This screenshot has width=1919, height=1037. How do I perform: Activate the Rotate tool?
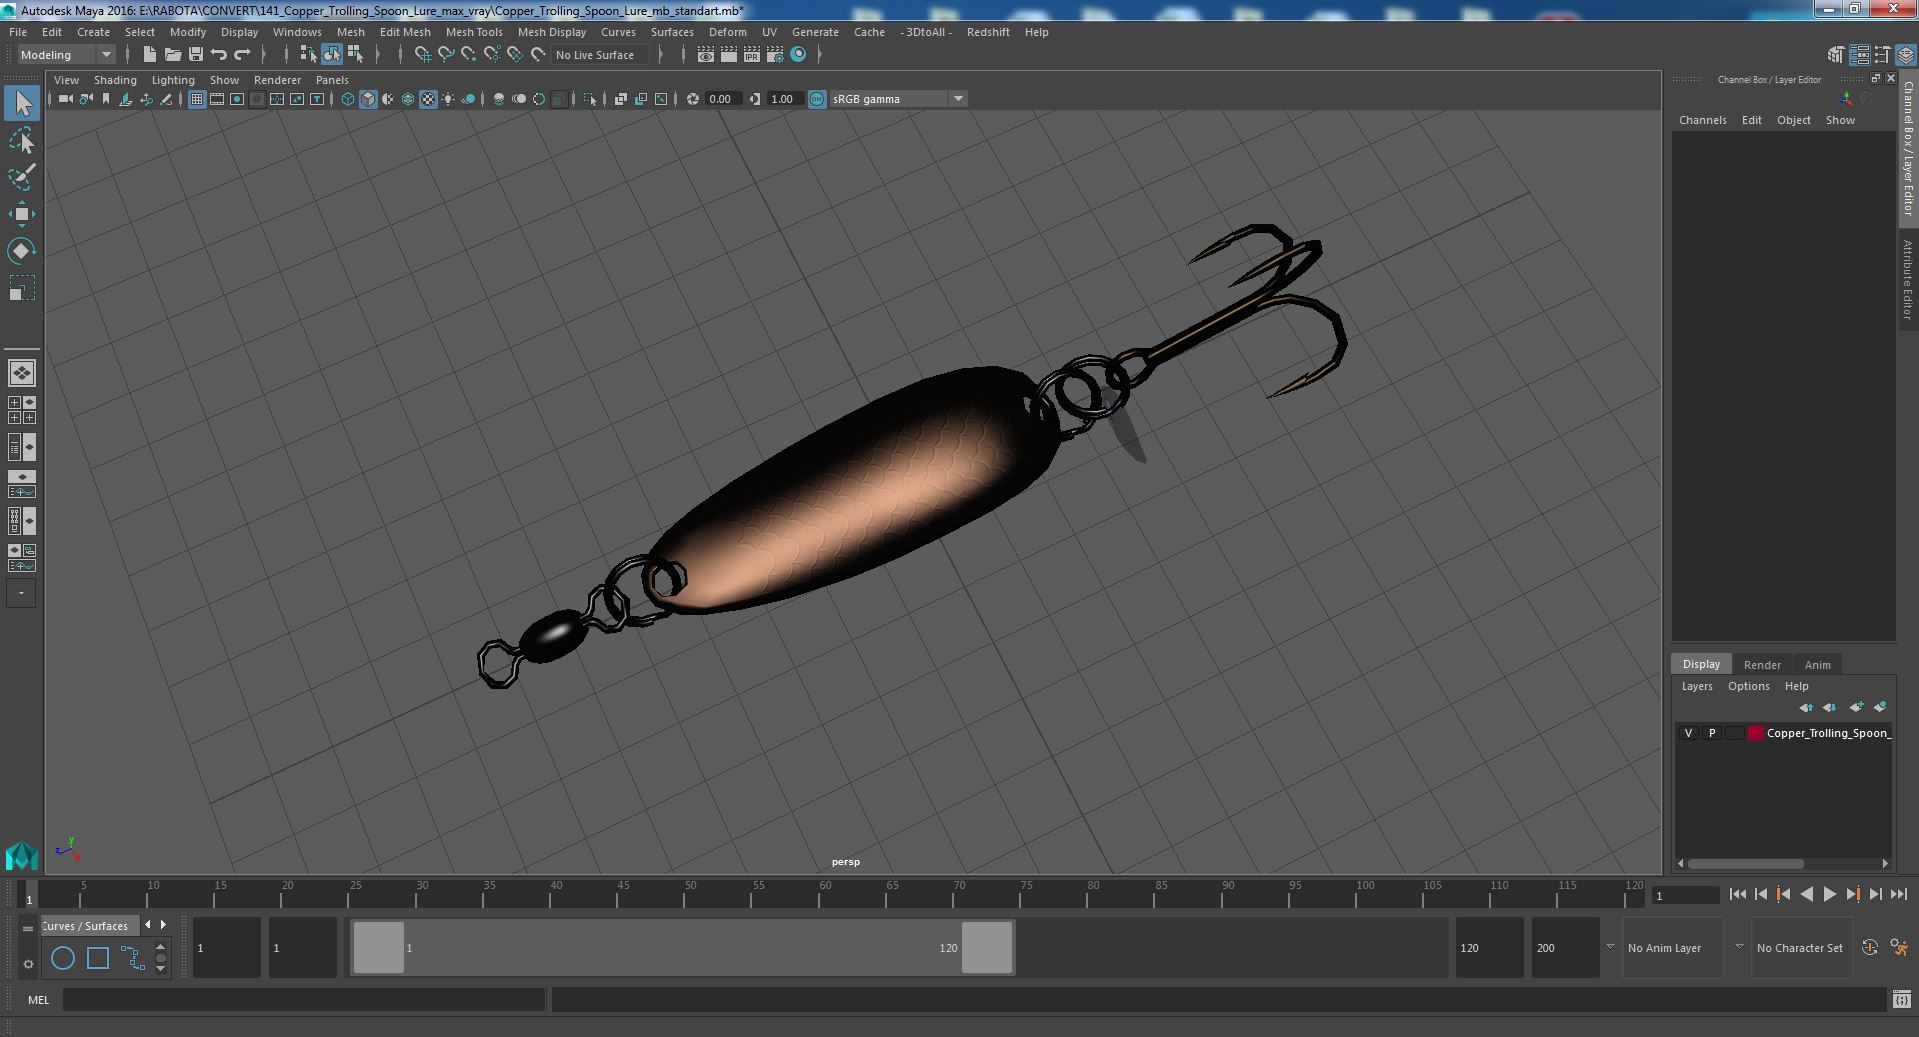point(22,250)
